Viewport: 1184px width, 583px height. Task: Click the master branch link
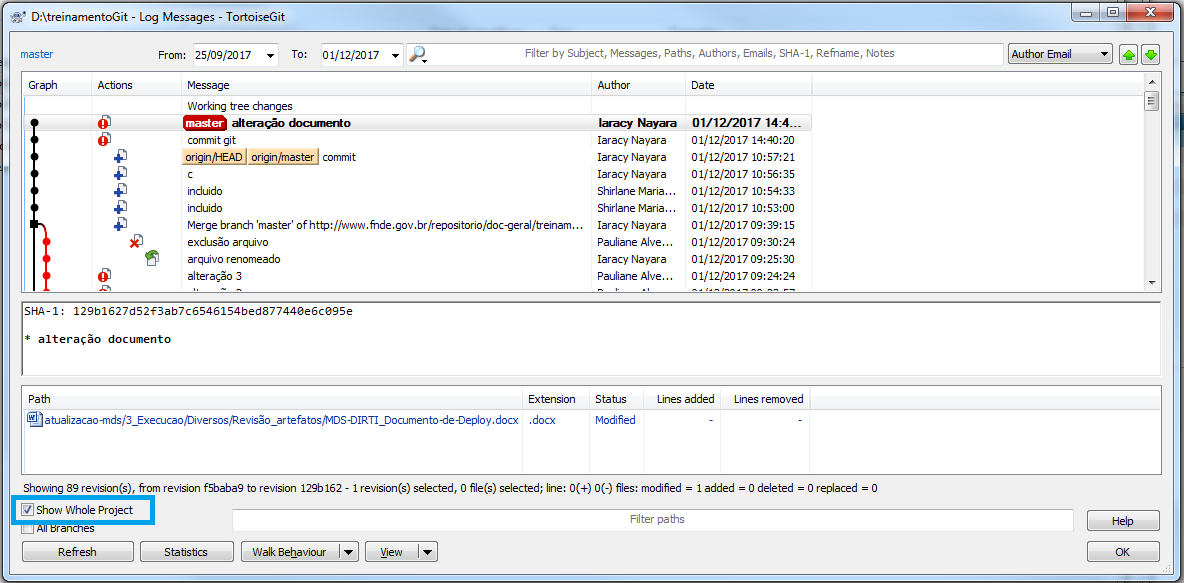point(37,54)
